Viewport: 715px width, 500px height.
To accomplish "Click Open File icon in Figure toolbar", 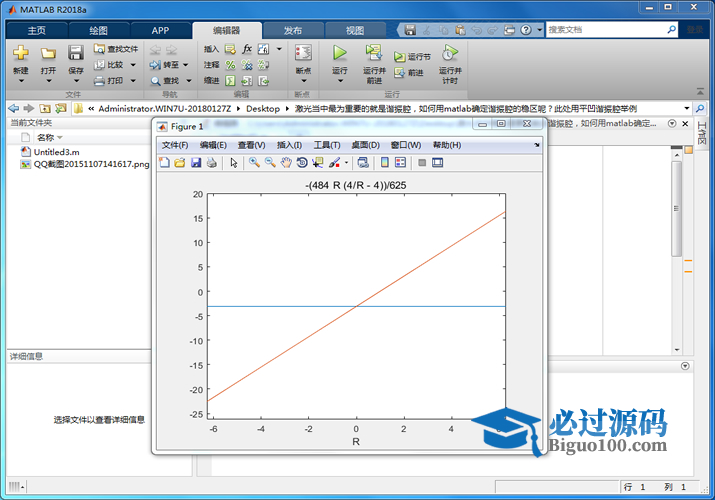I will click(x=180, y=162).
